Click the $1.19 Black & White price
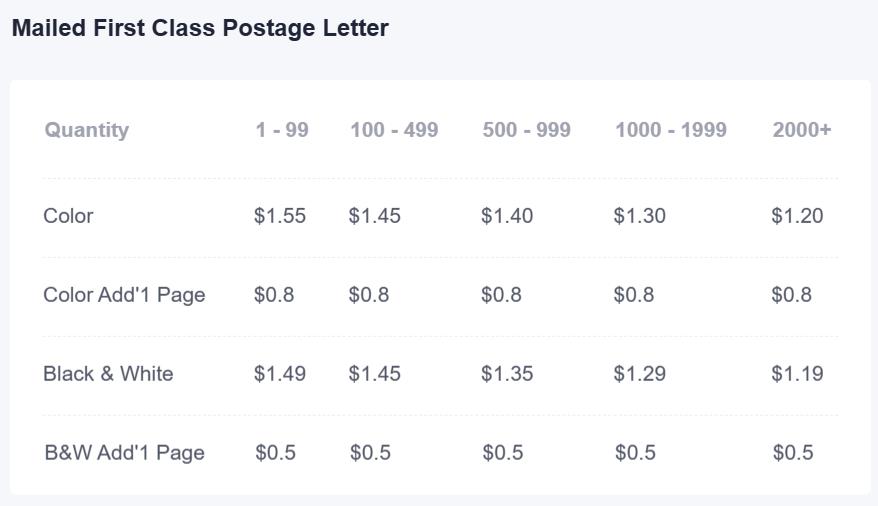The width and height of the screenshot is (878, 506). (797, 374)
